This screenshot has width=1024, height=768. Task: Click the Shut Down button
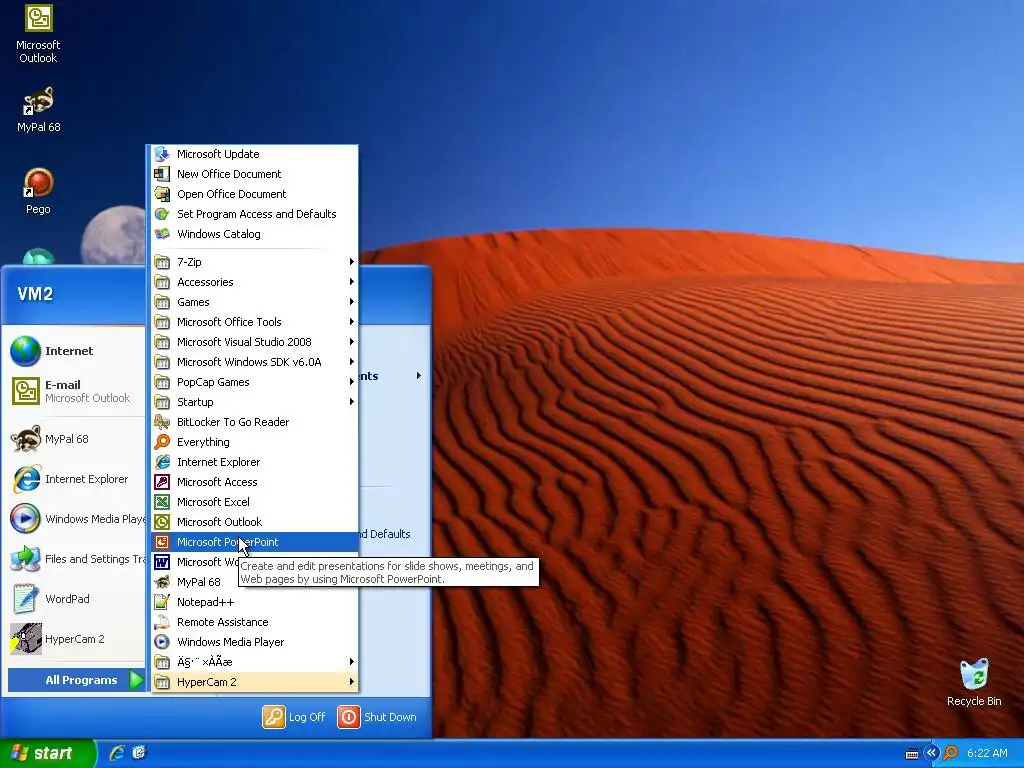[377, 717]
